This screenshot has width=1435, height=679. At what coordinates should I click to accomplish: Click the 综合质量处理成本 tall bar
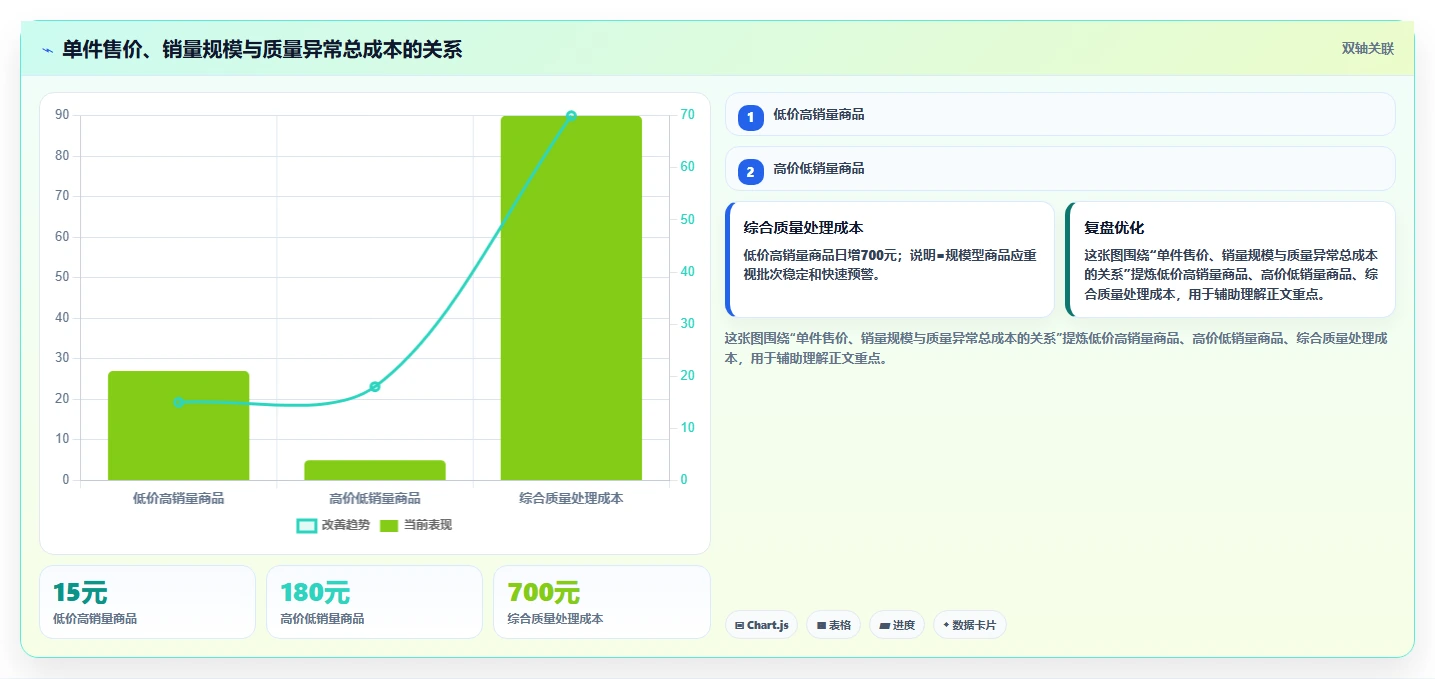click(x=571, y=298)
